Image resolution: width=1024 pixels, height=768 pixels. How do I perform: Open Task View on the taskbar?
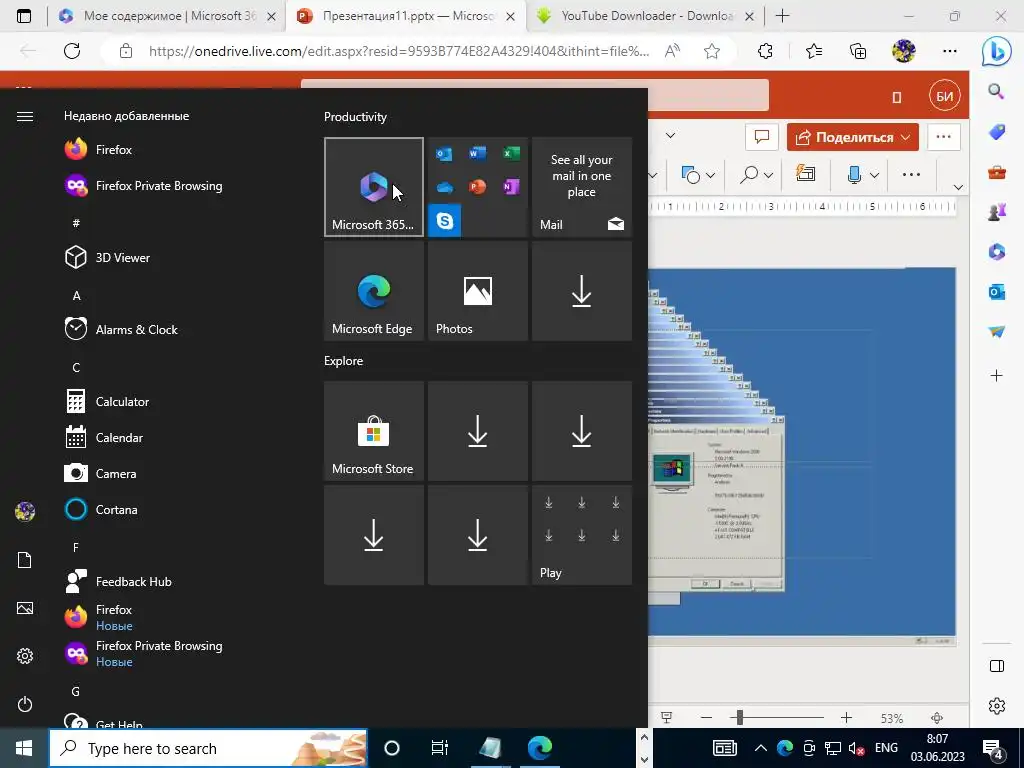tap(440, 748)
